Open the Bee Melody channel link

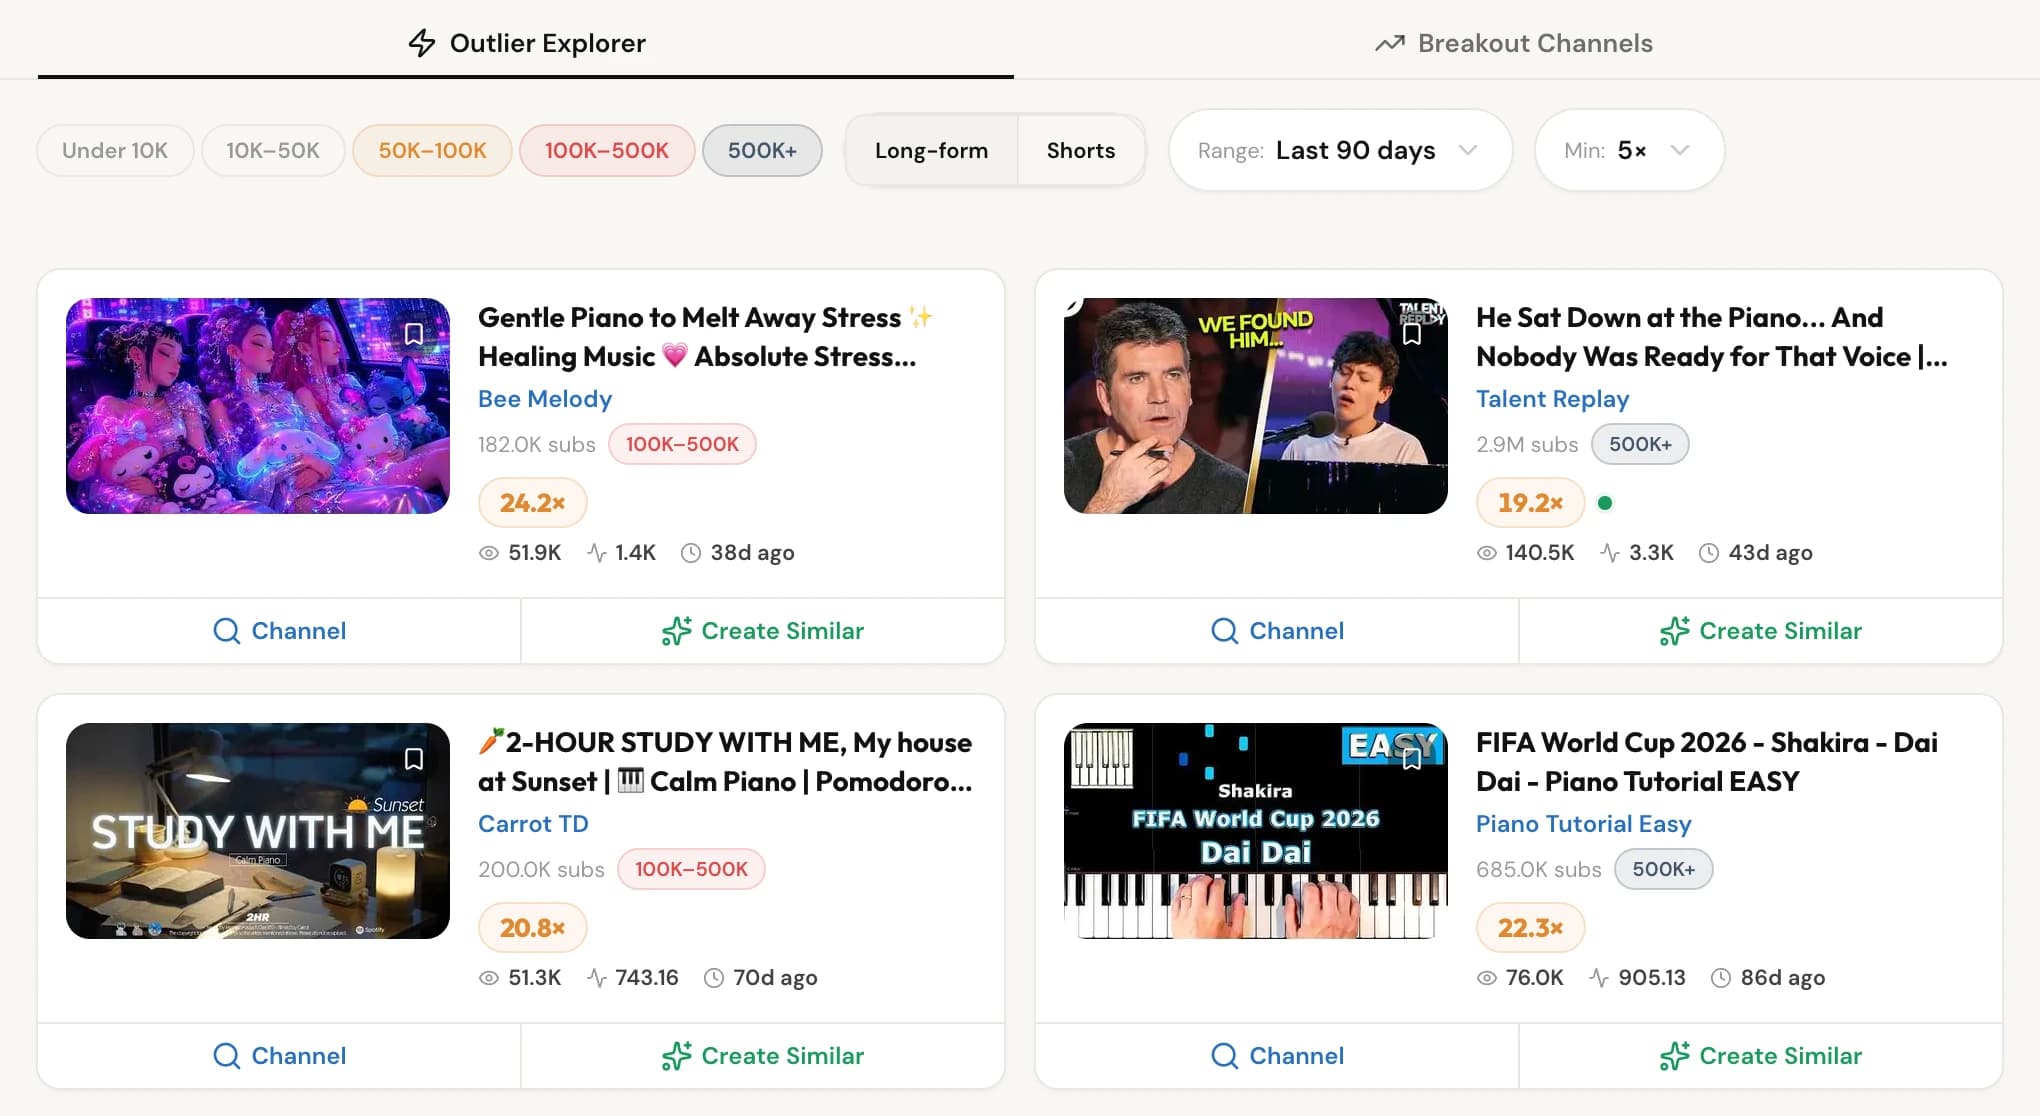545,399
